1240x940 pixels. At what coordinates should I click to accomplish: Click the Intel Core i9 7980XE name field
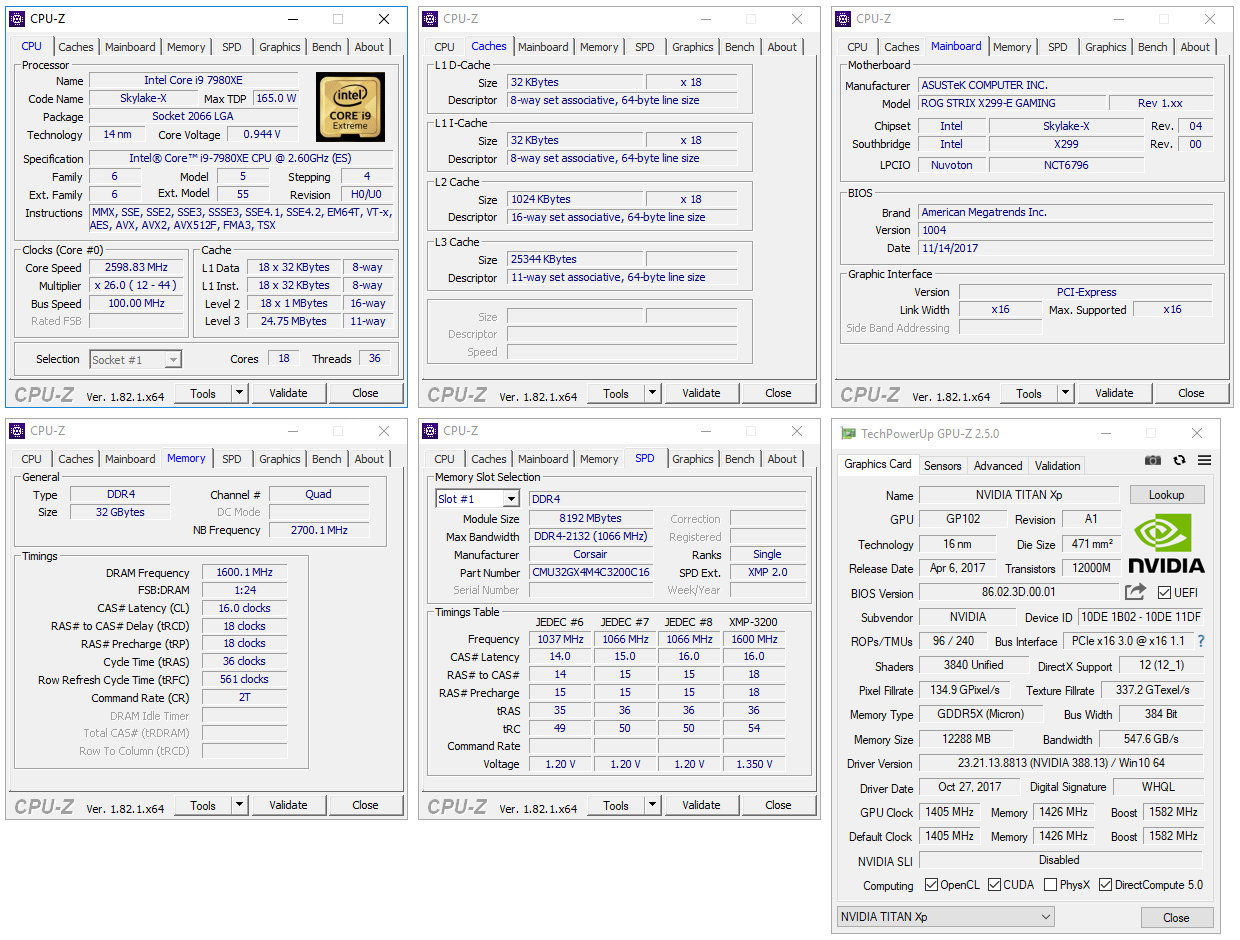(193, 80)
